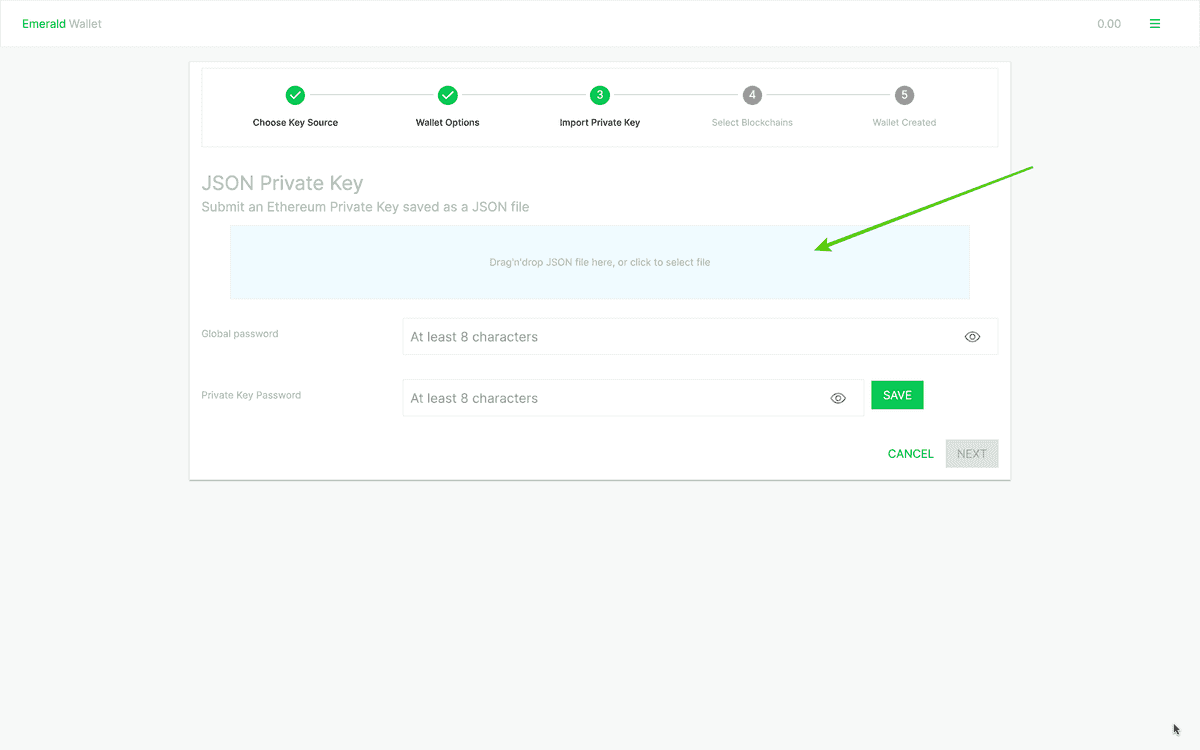This screenshot has width=1200, height=750.
Task: Click CANCEL to abort wallet import
Action: (x=909, y=453)
